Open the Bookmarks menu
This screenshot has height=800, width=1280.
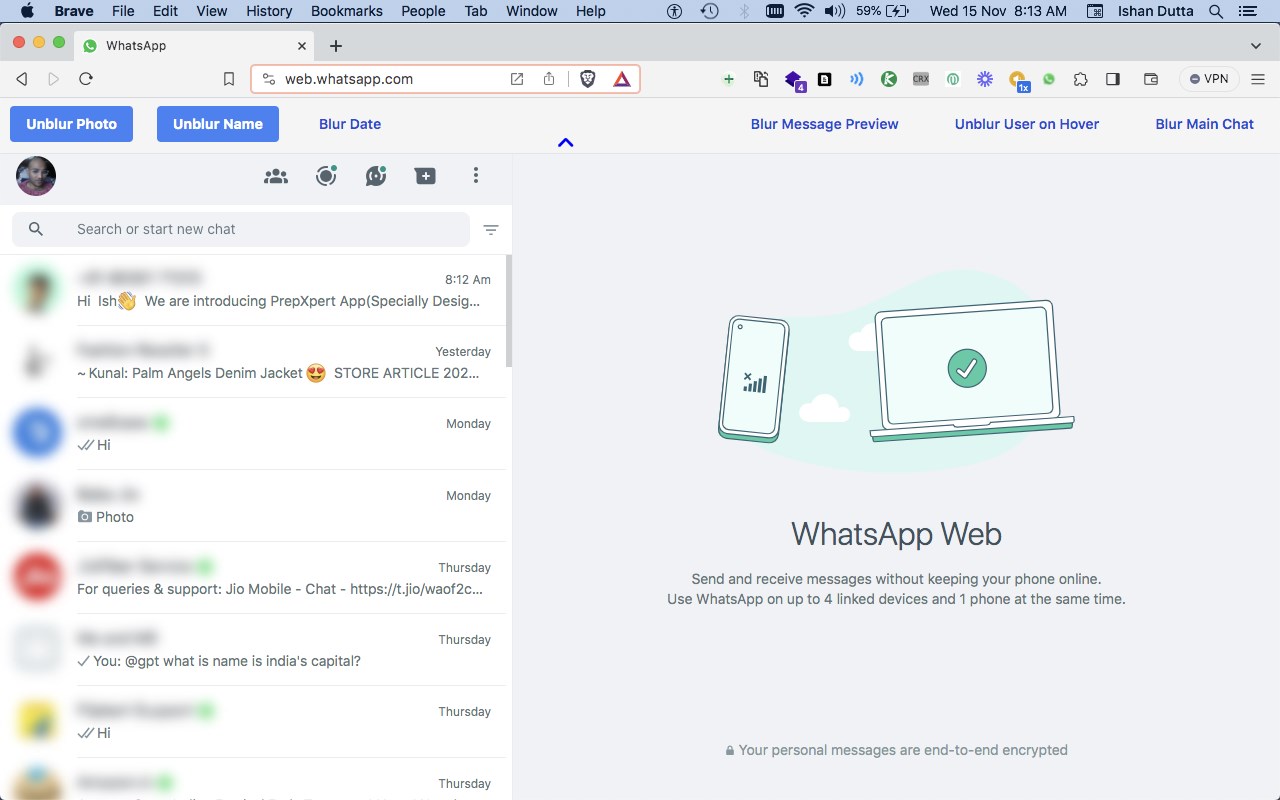(x=347, y=11)
